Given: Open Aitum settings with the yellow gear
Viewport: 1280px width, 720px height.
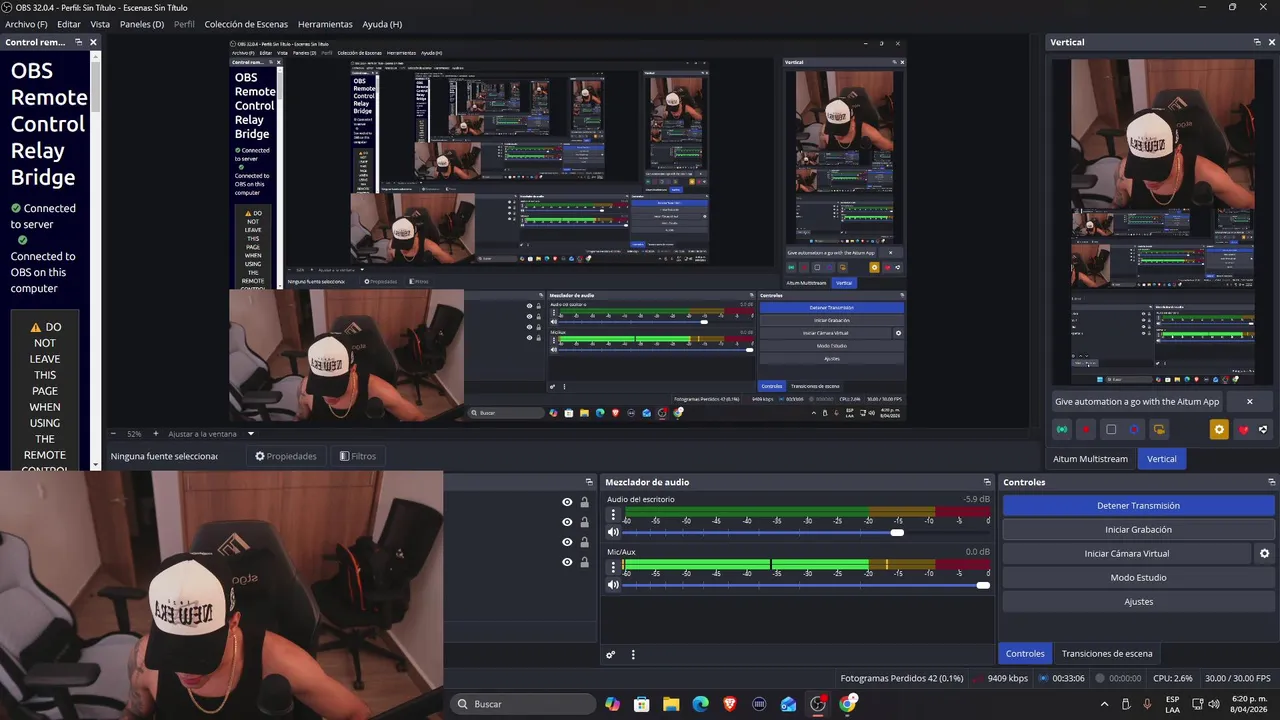Looking at the screenshot, I should 1219,430.
